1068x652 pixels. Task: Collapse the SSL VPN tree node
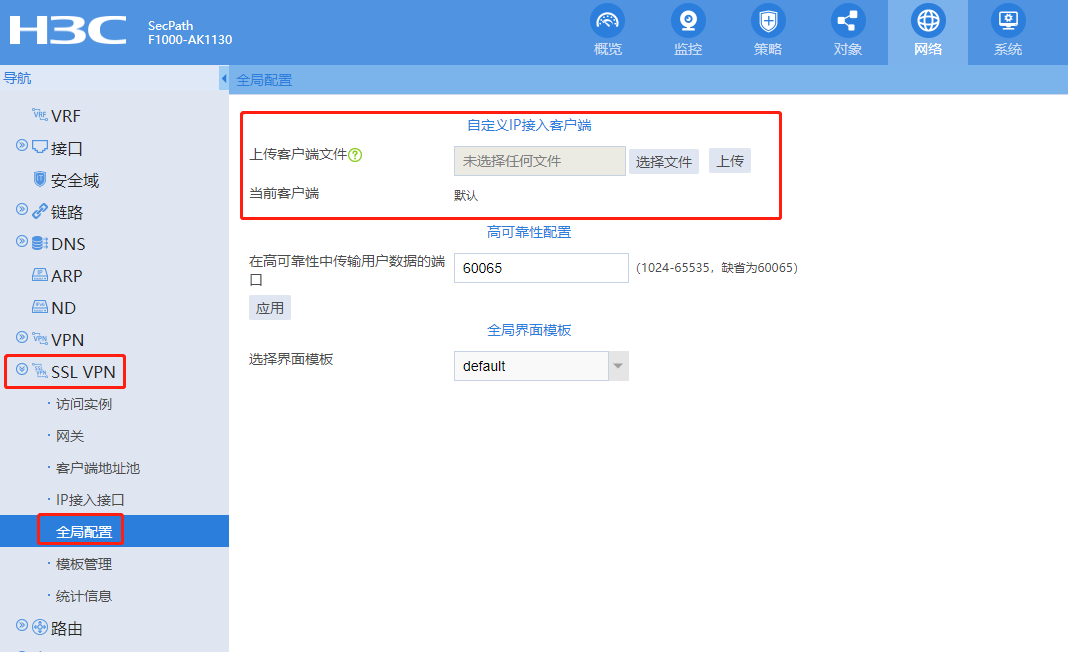click(x=22, y=369)
